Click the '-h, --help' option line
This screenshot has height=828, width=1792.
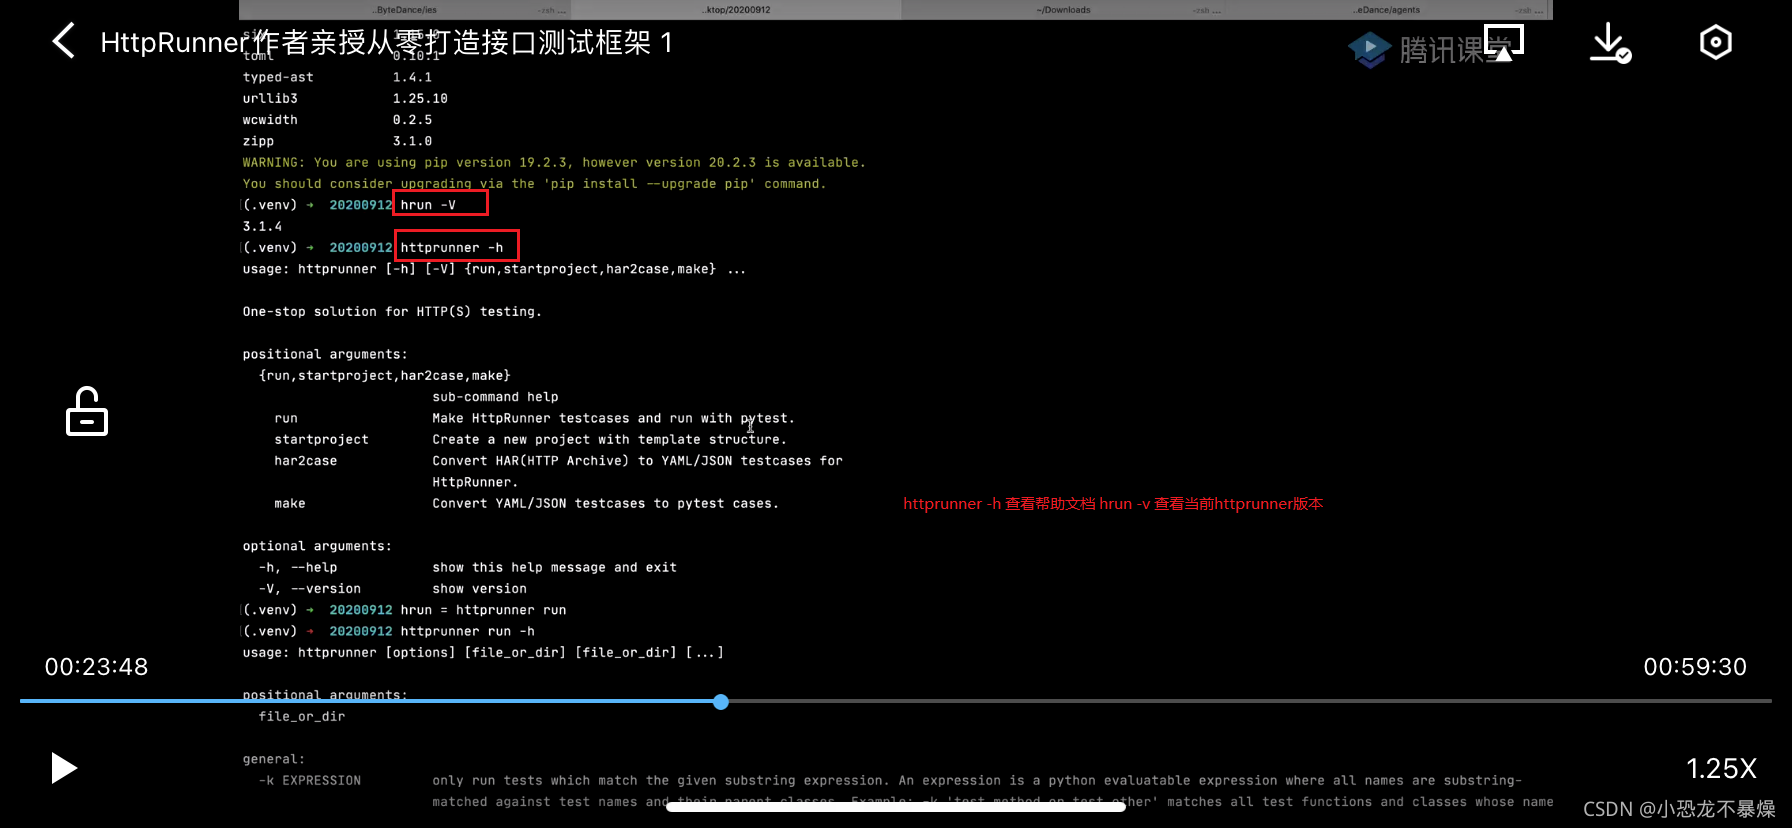pos(467,568)
